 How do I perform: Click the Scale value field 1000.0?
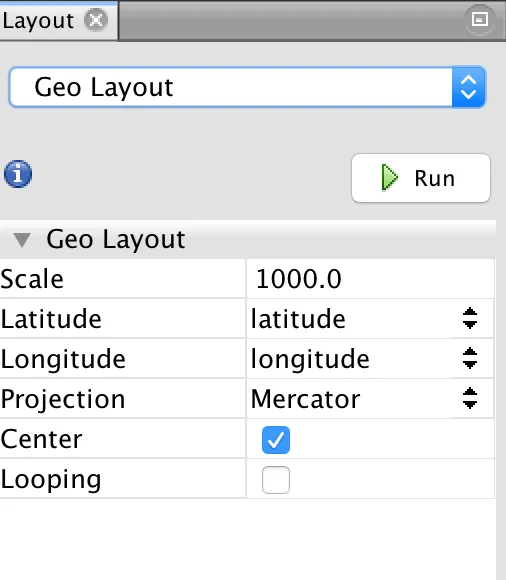tap(370, 279)
